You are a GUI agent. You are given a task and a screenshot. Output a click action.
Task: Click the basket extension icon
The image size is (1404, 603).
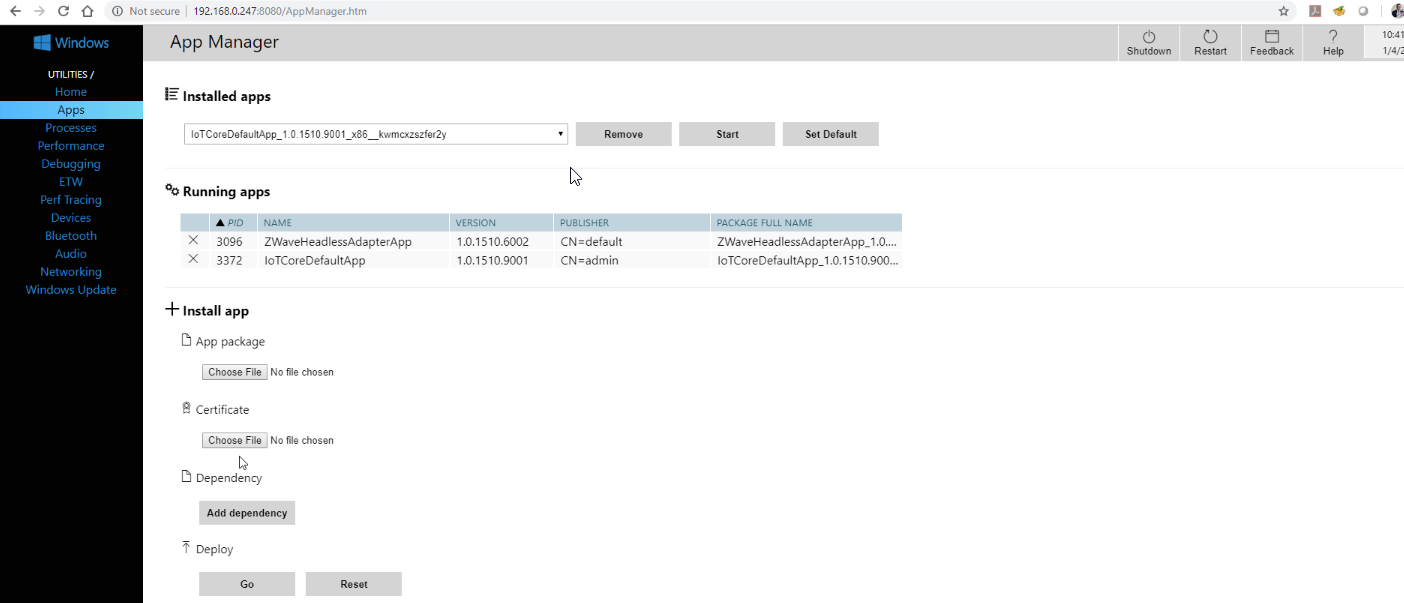pyautogui.click(x=1339, y=11)
